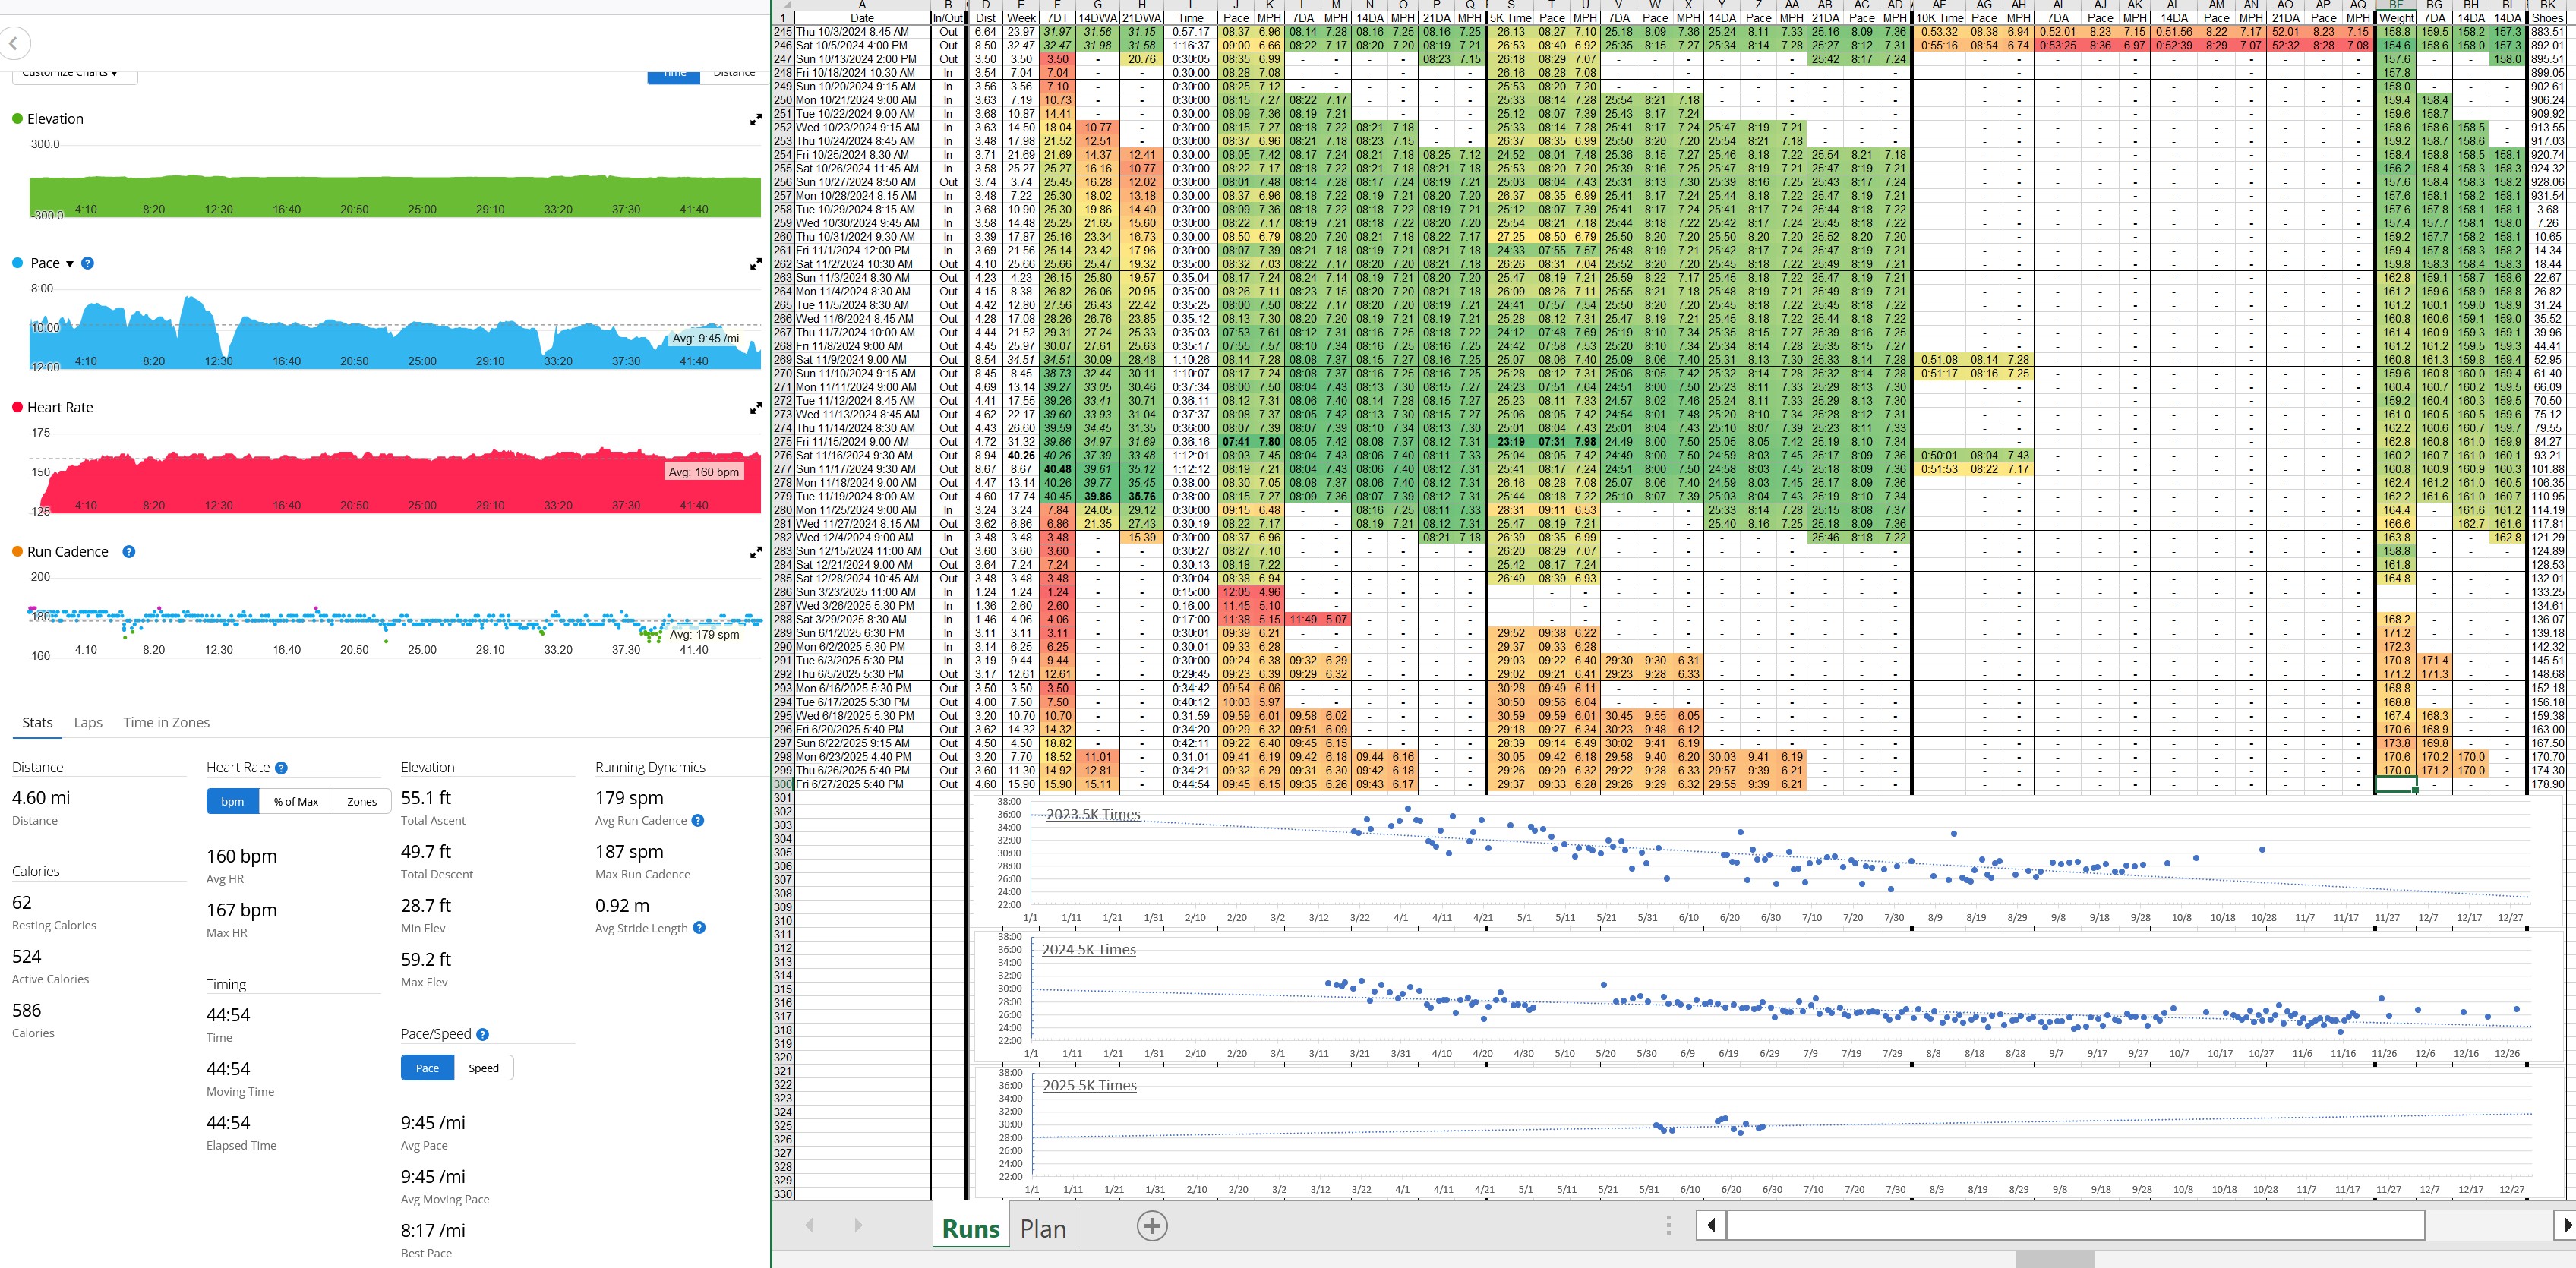Viewport: 2576px width, 1268px height.
Task: Select the Date header cell in row 1
Action: click(862, 18)
